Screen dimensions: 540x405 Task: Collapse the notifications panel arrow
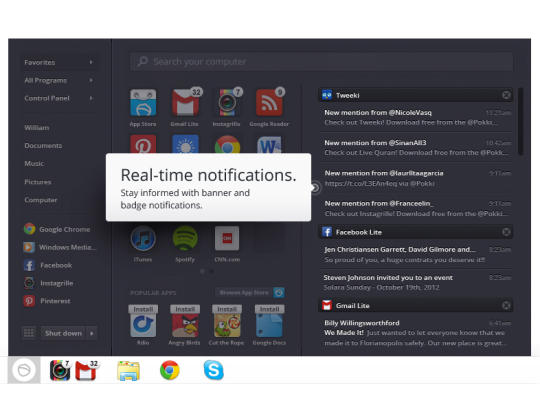(x=315, y=188)
